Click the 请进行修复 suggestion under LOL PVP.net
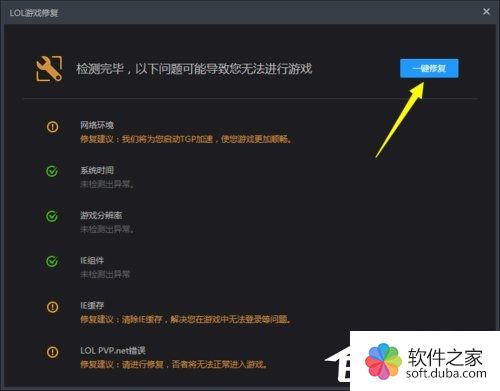The height and width of the screenshot is (391, 500). [x=174, y=364]
